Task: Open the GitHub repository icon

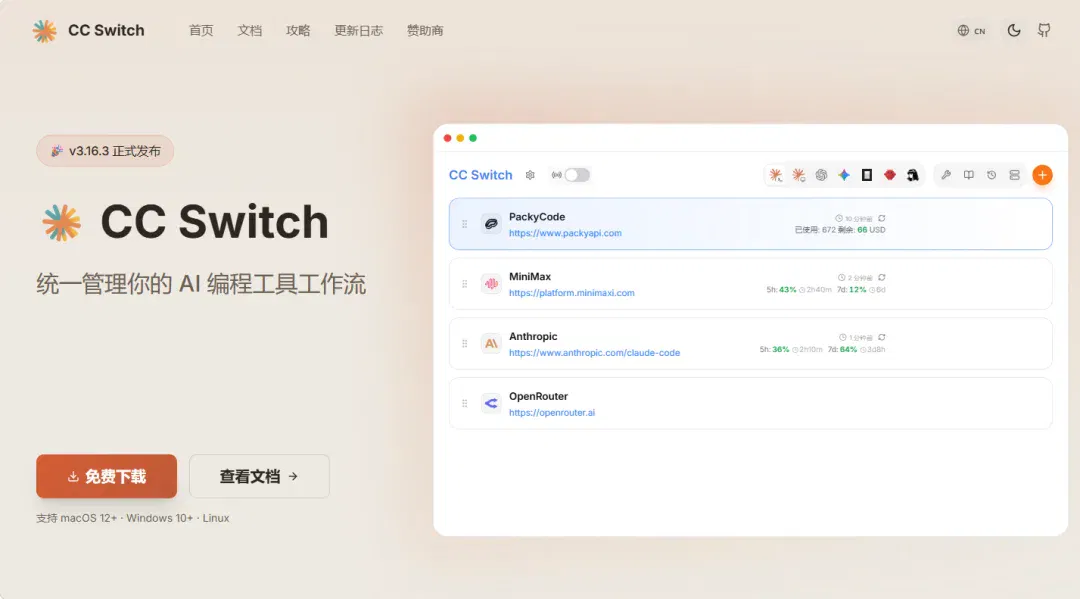Action: [x=1044, y=30]
